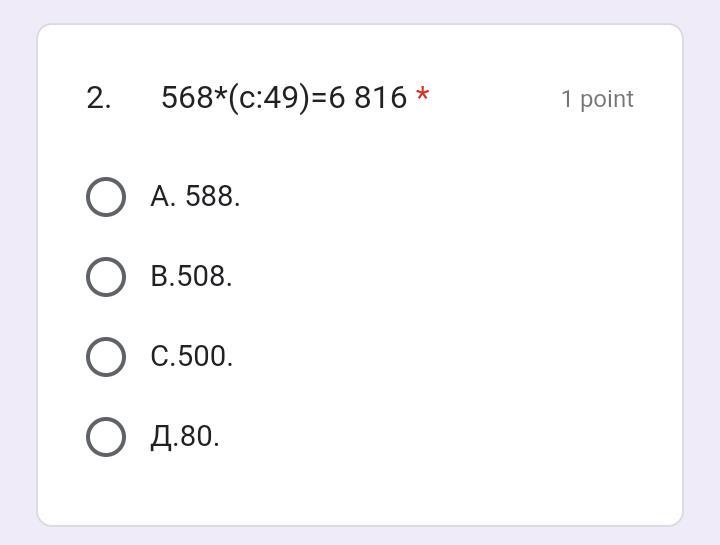720x545 pixels.
Task: Select the radio button for answer А. 588
Action: [x=106, y=197]
